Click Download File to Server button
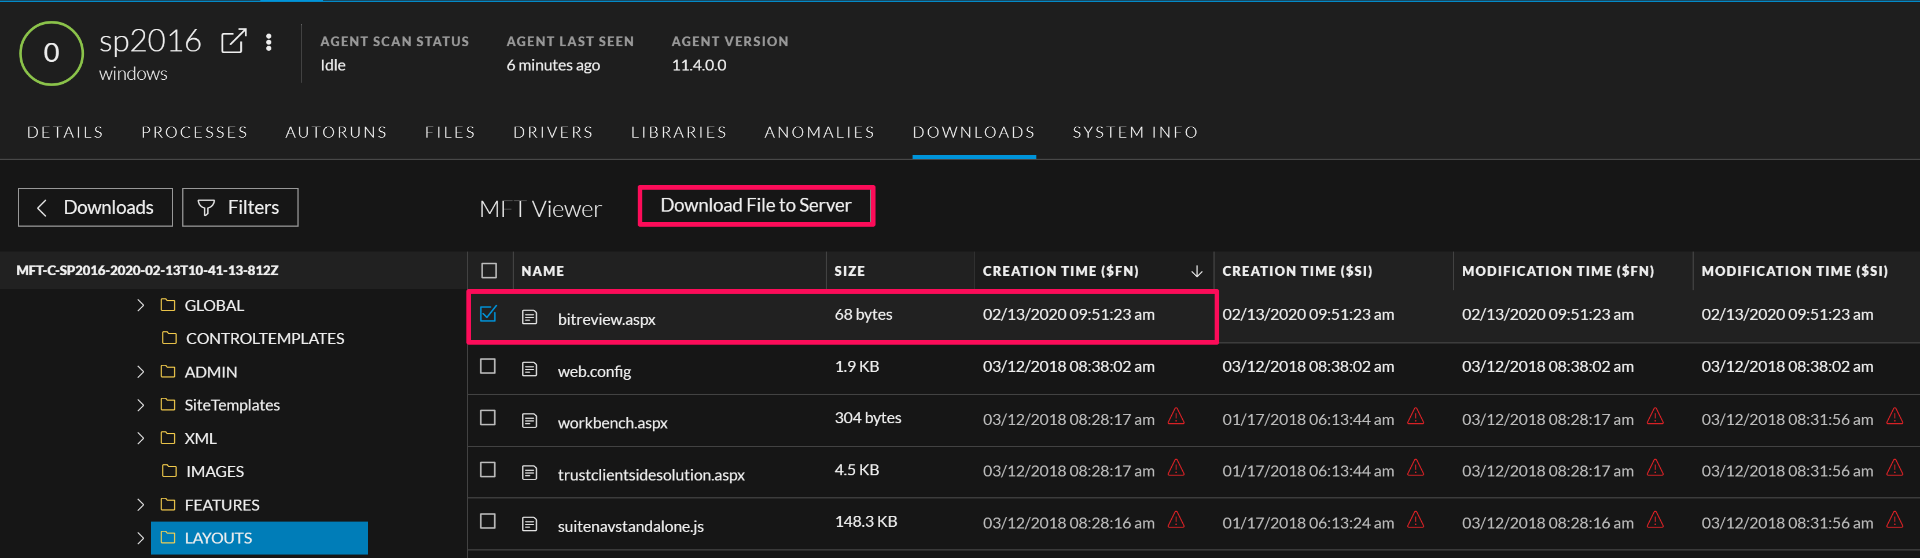Viewport: 1920px width, 558px height. click(756, 206)
